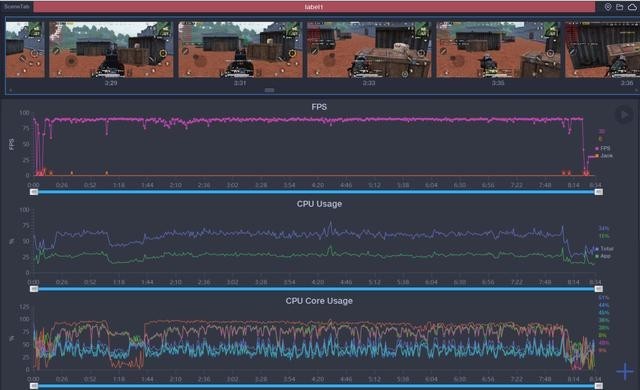Toggle the Jank series in the legend

click(x=604, y=155)
